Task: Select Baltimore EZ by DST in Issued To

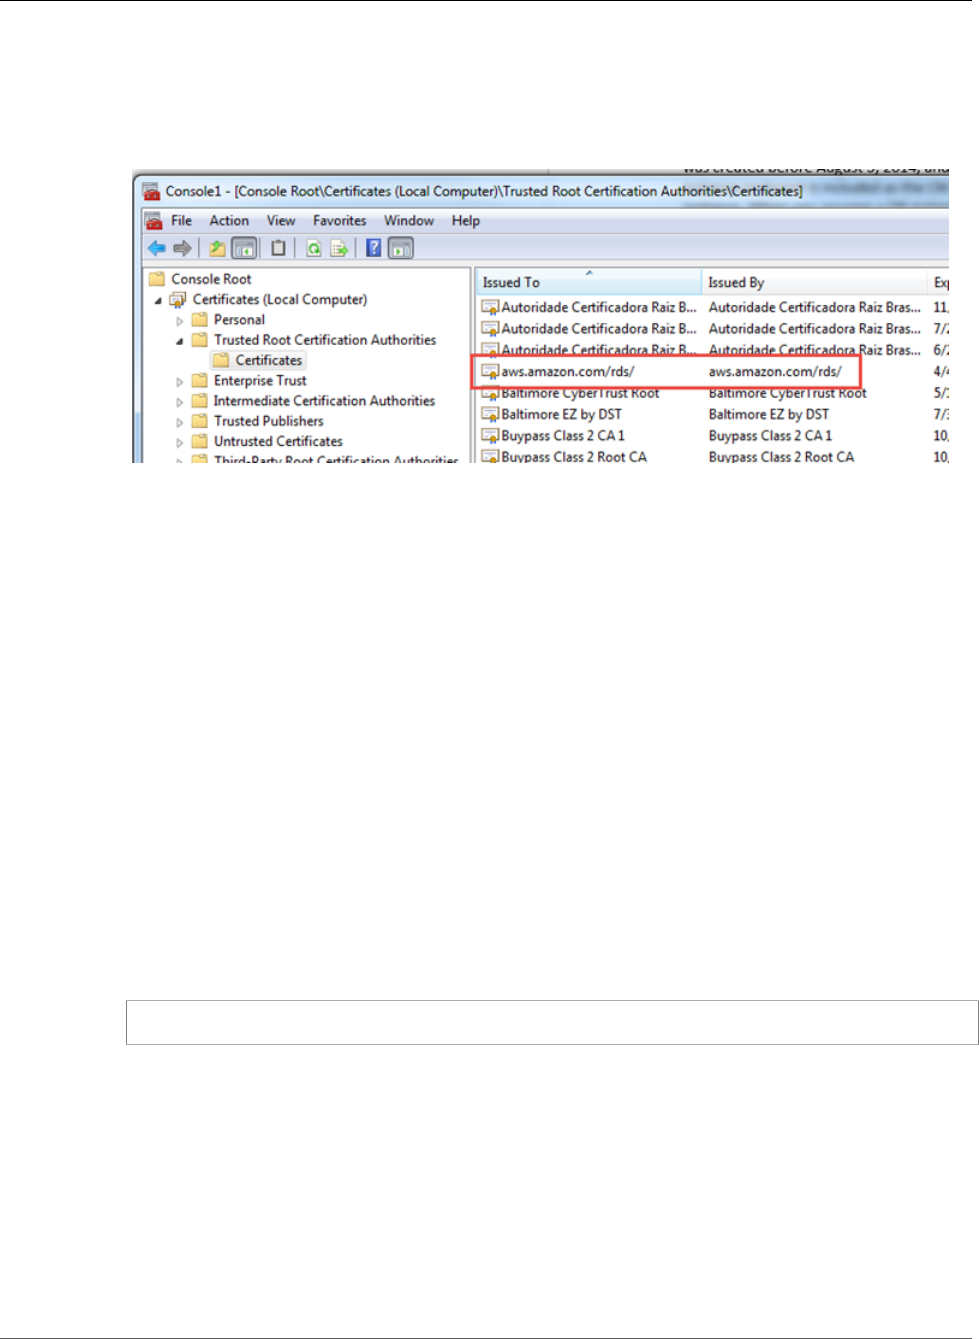Action: pyautogui.click(x=561, y=414)
